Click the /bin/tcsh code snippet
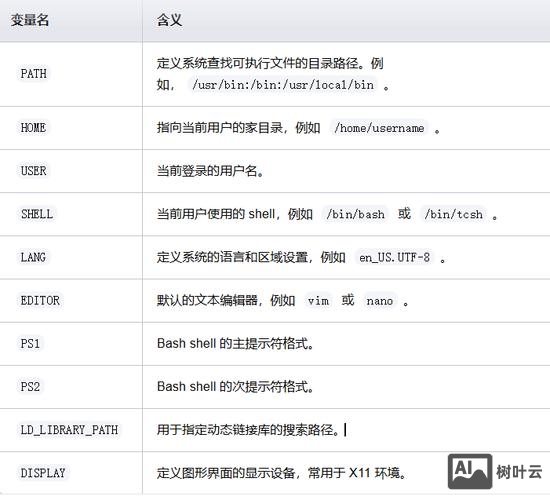This screenshot has height=500, width=550. (x=454, y=214)
